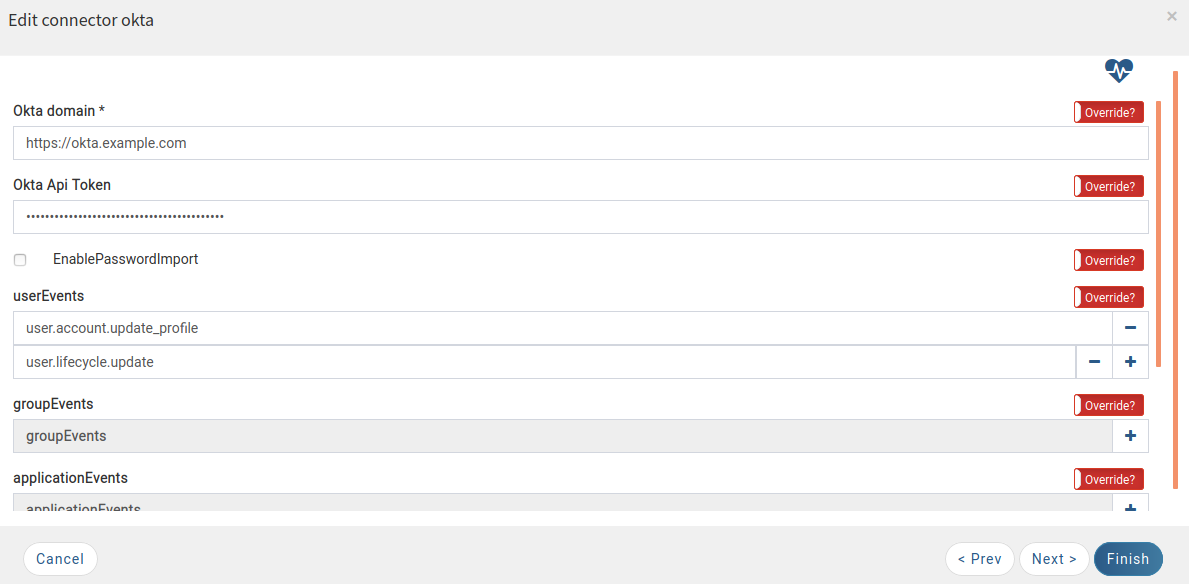Add a groupEvents entry with plus icon
The width and height of the screenshot is (1189, 584).
tap(1130, 435)
